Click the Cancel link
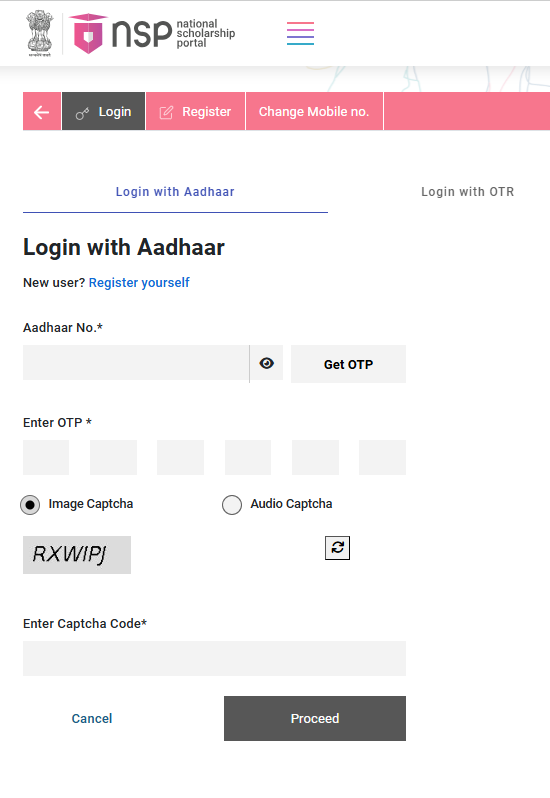The width and height of the screenshot is (550, 798). pyautogui.click(x=92, y=719)
